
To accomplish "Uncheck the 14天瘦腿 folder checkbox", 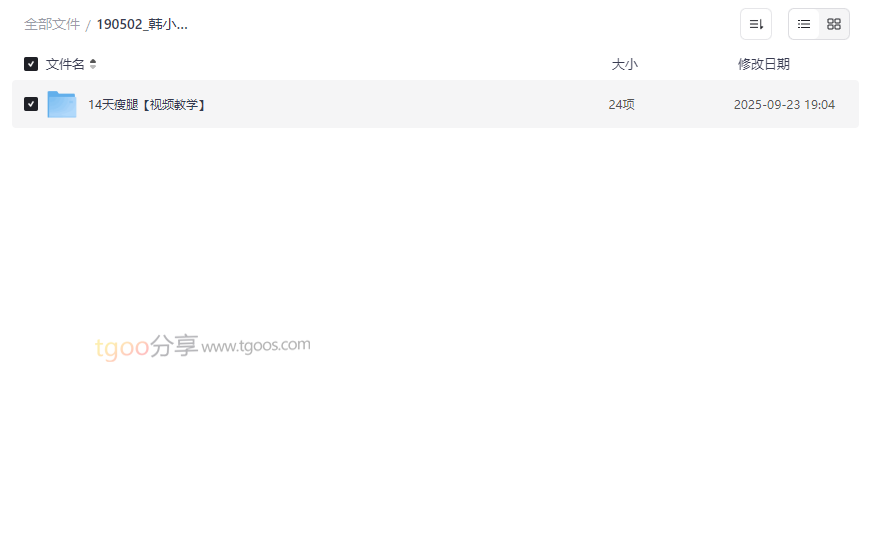I will point(31,104).
